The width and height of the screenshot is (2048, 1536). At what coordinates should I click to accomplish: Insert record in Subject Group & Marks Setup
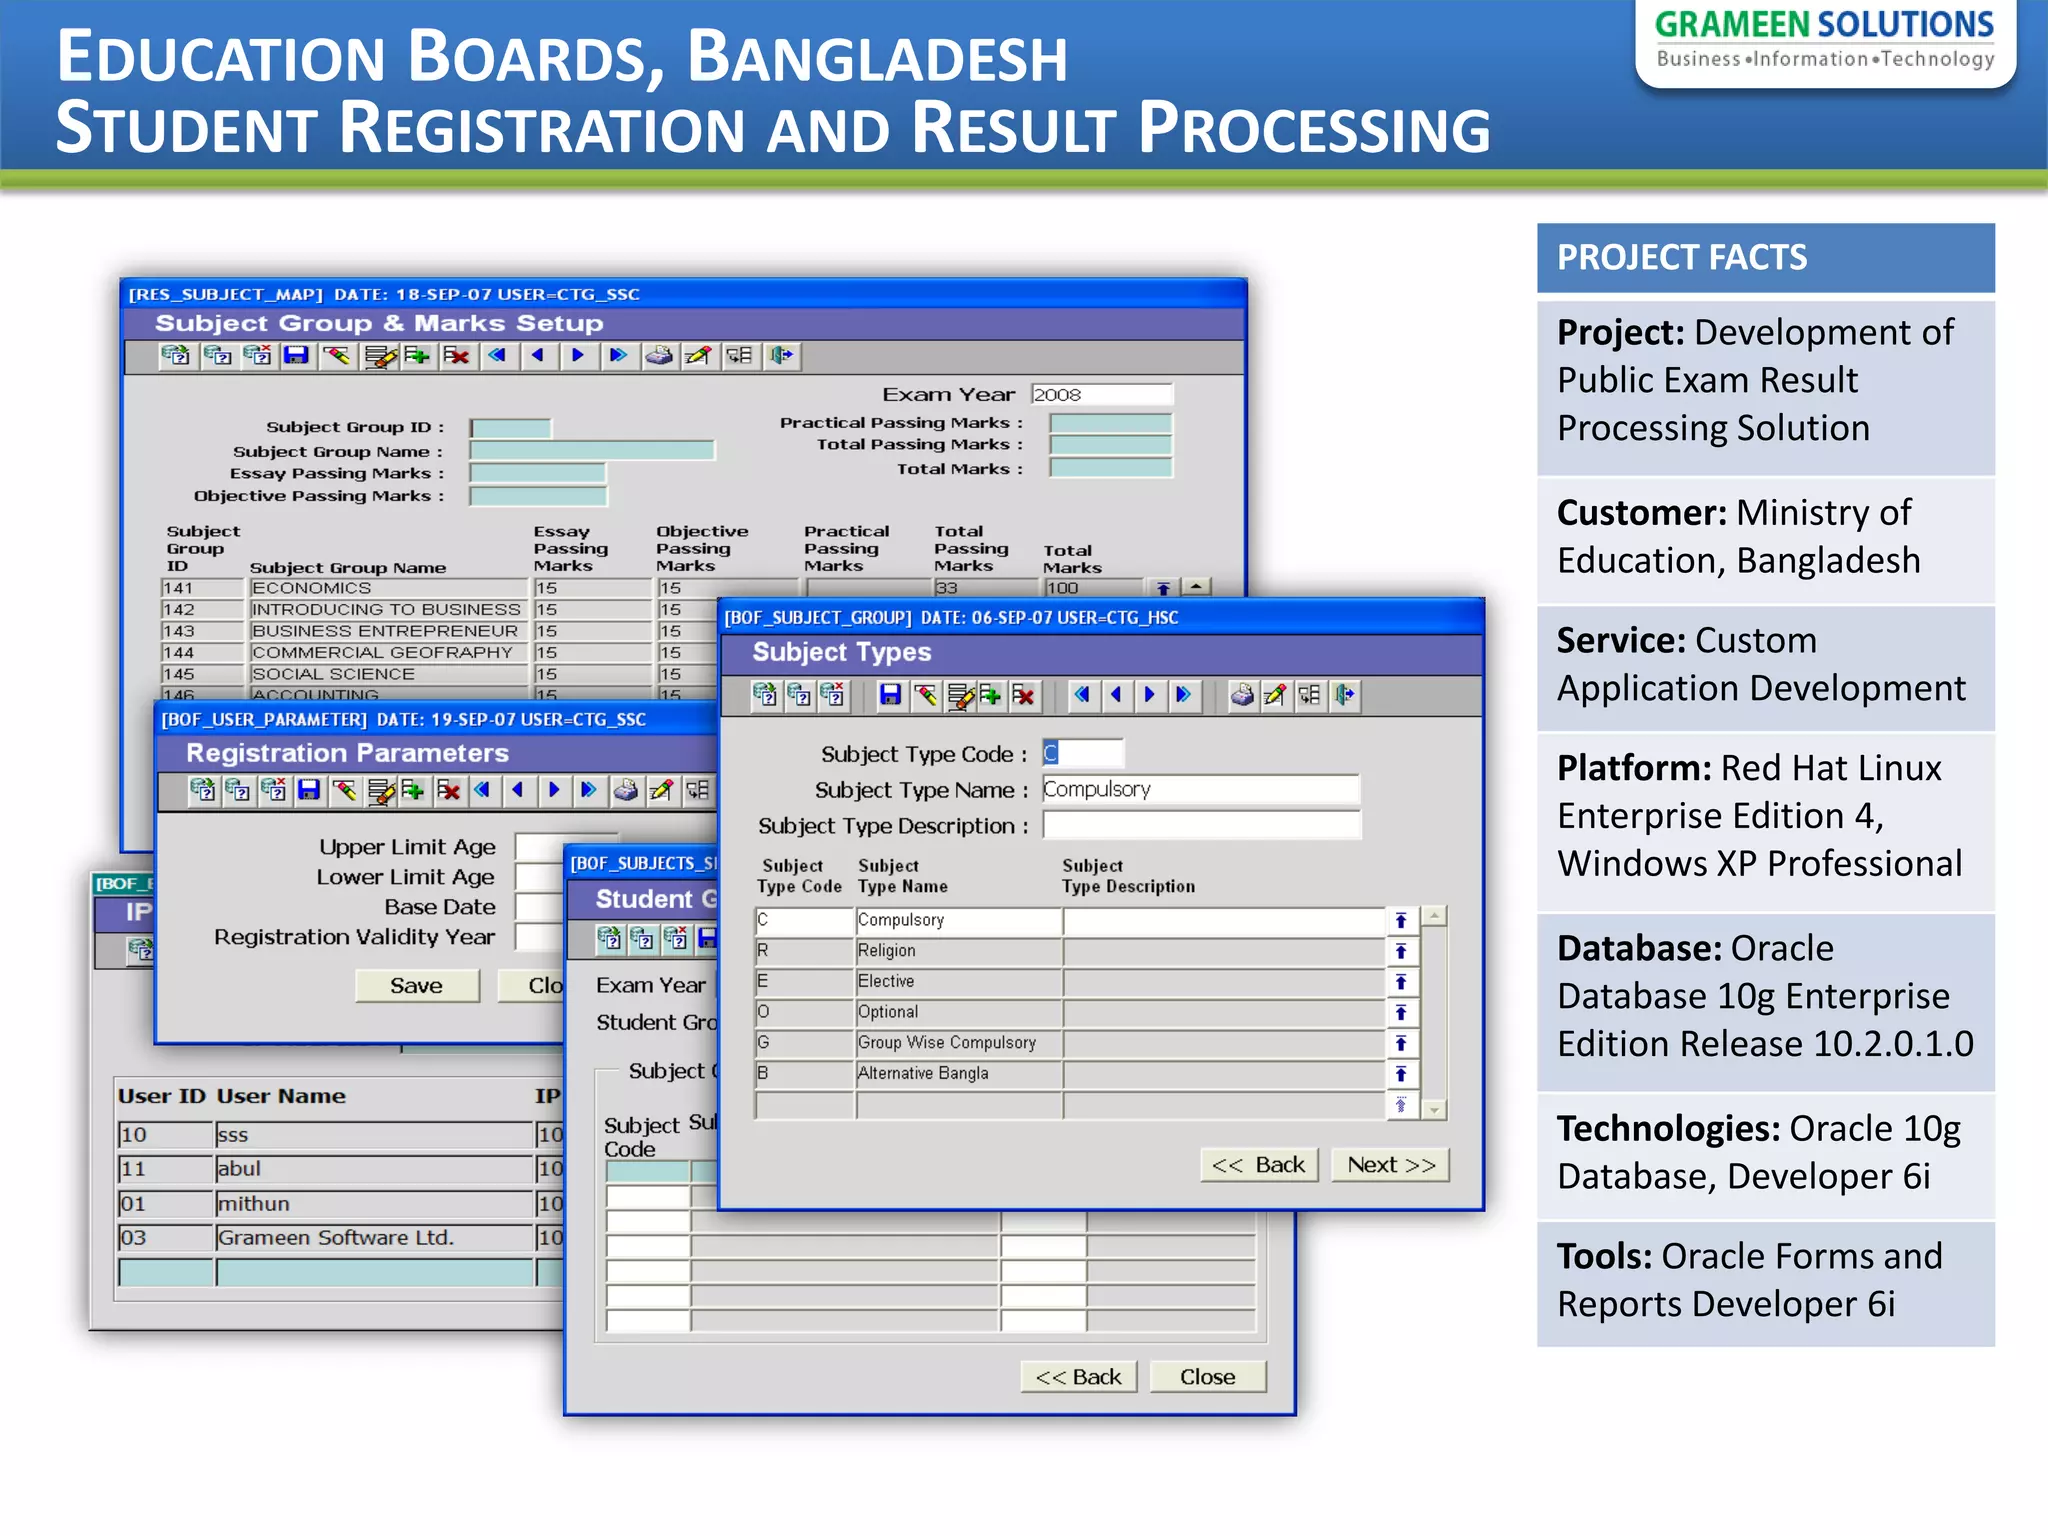417,356
